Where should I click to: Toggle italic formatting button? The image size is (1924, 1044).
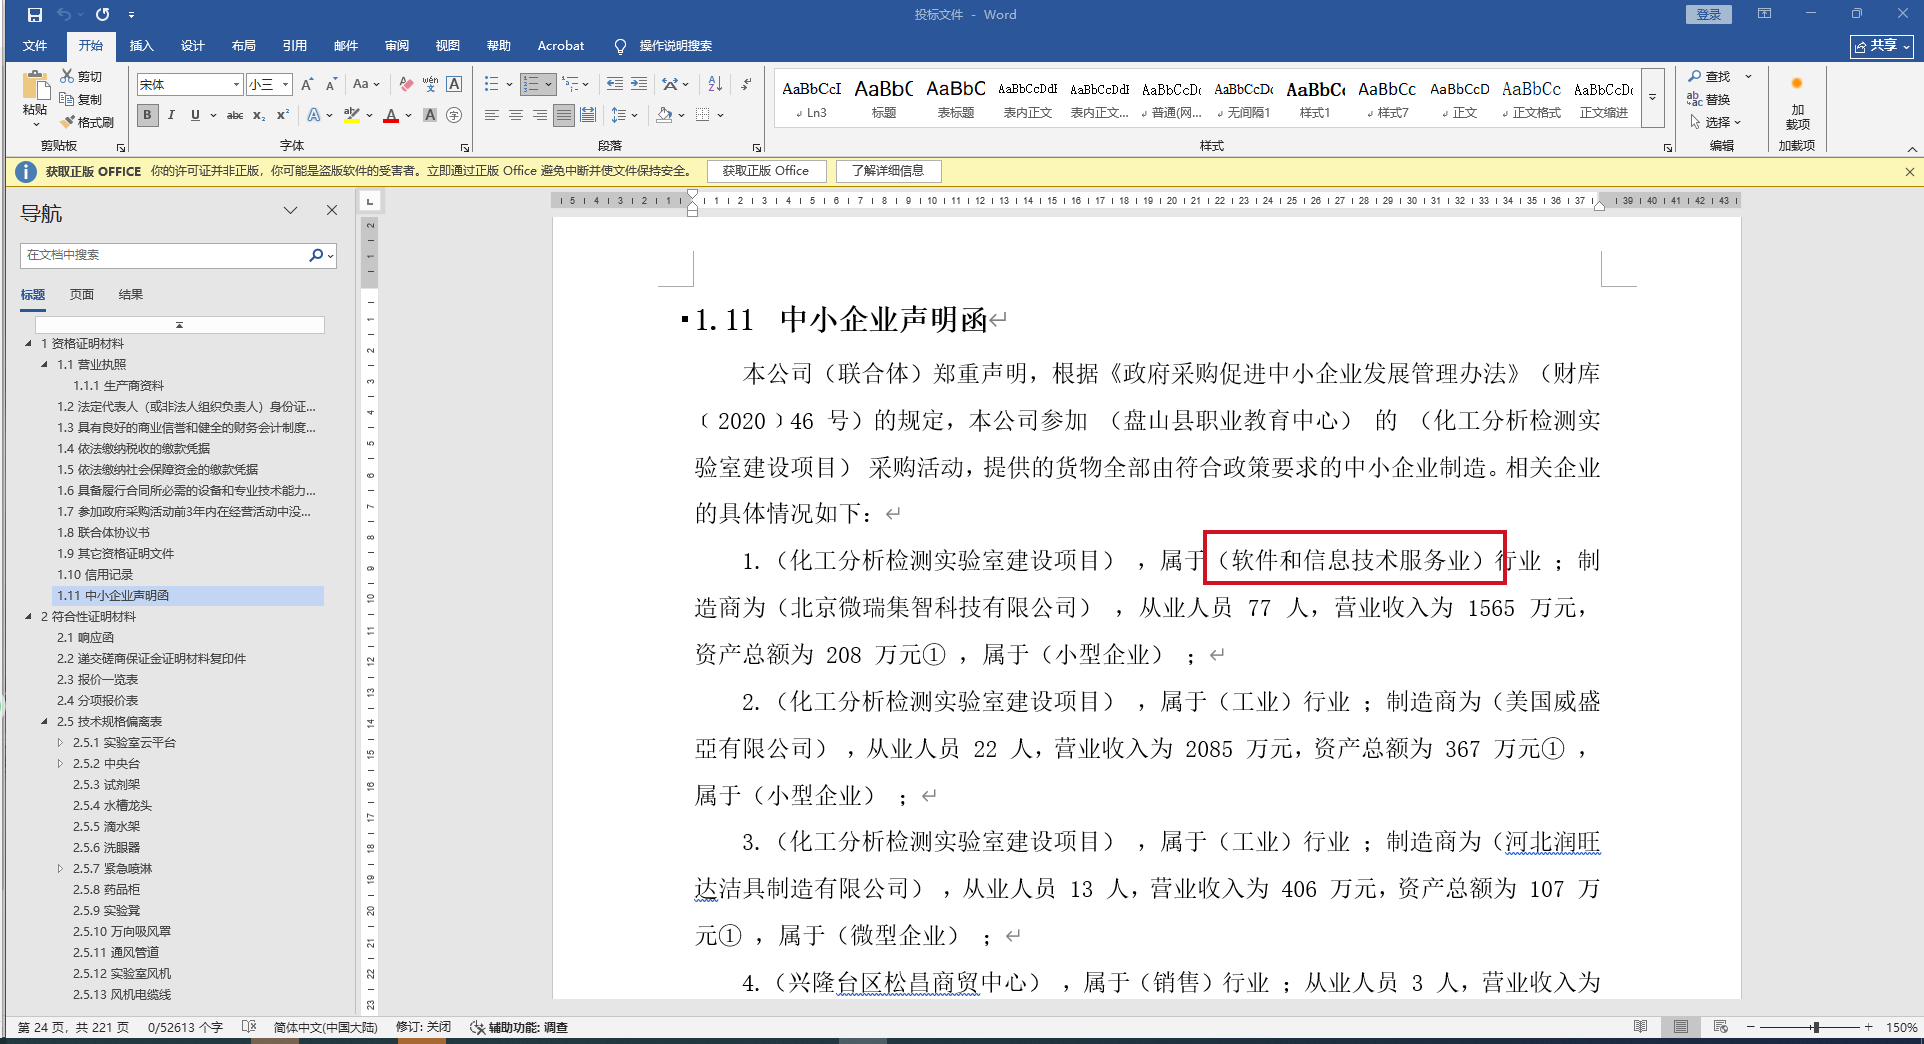coord(171,115)
